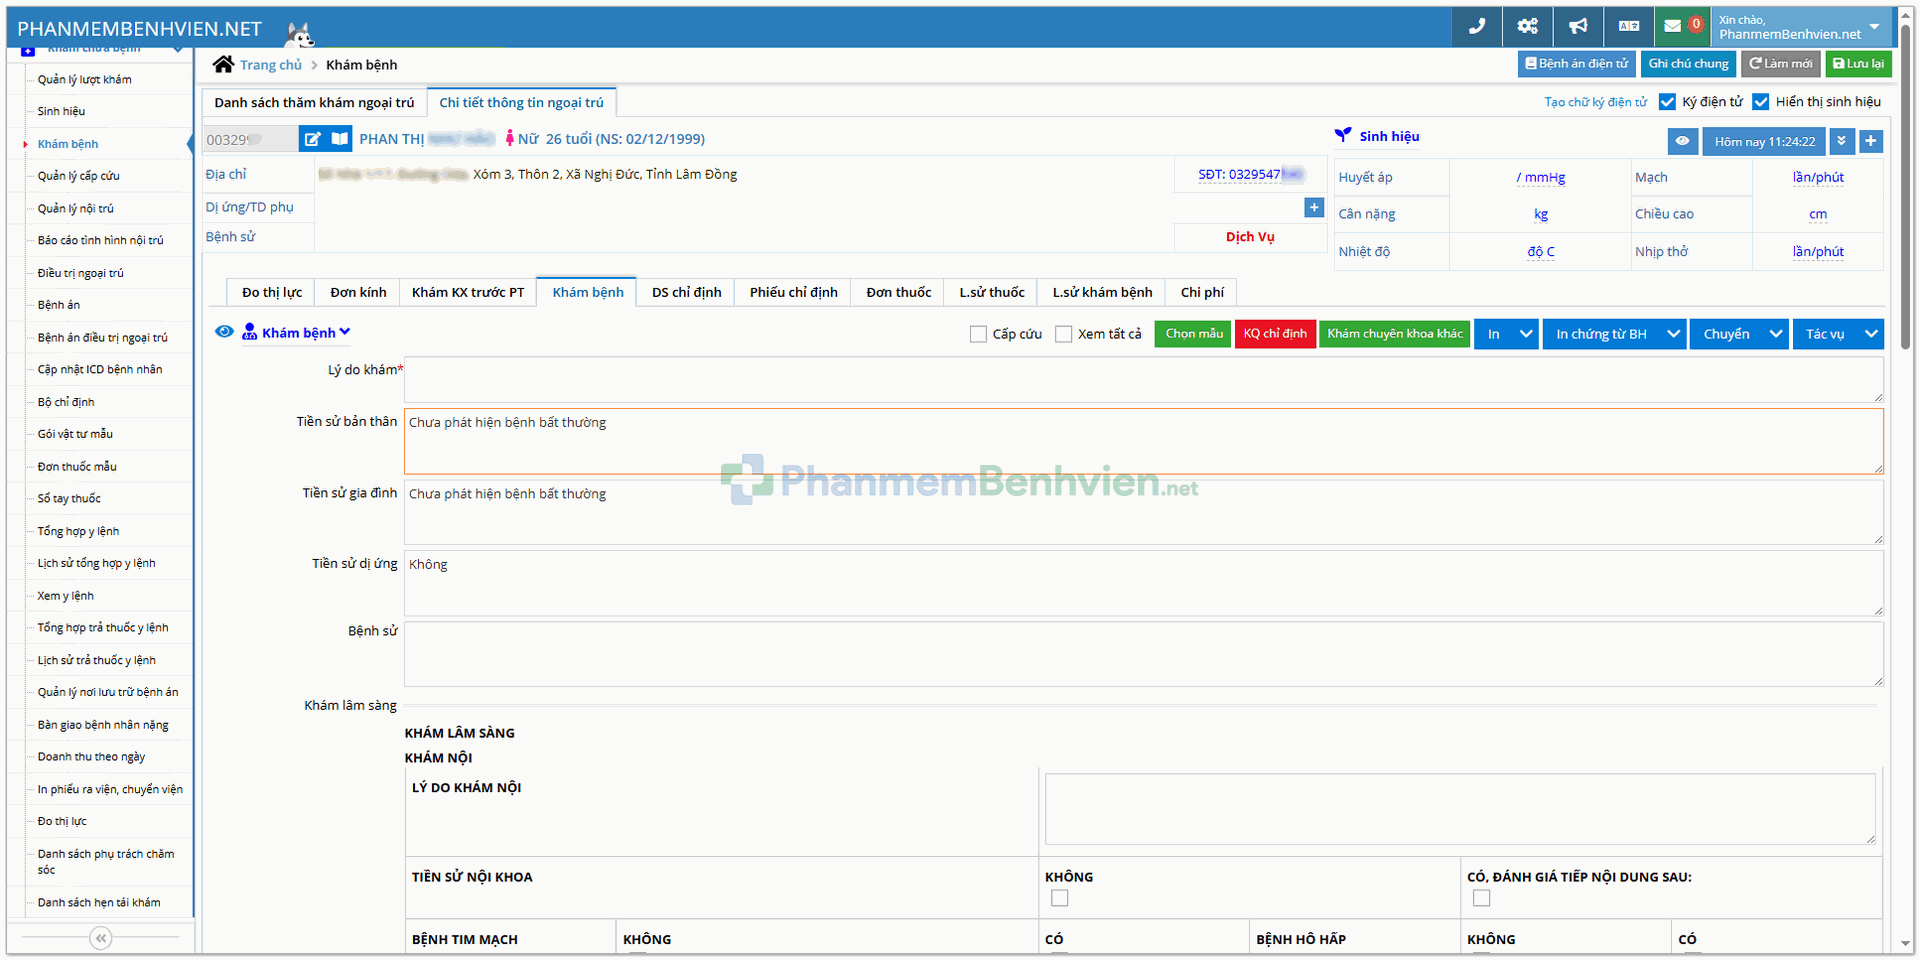Collapse the left sidebar with double-arrow
Viewport: 1920px width, 960px height.
point(100,938)
